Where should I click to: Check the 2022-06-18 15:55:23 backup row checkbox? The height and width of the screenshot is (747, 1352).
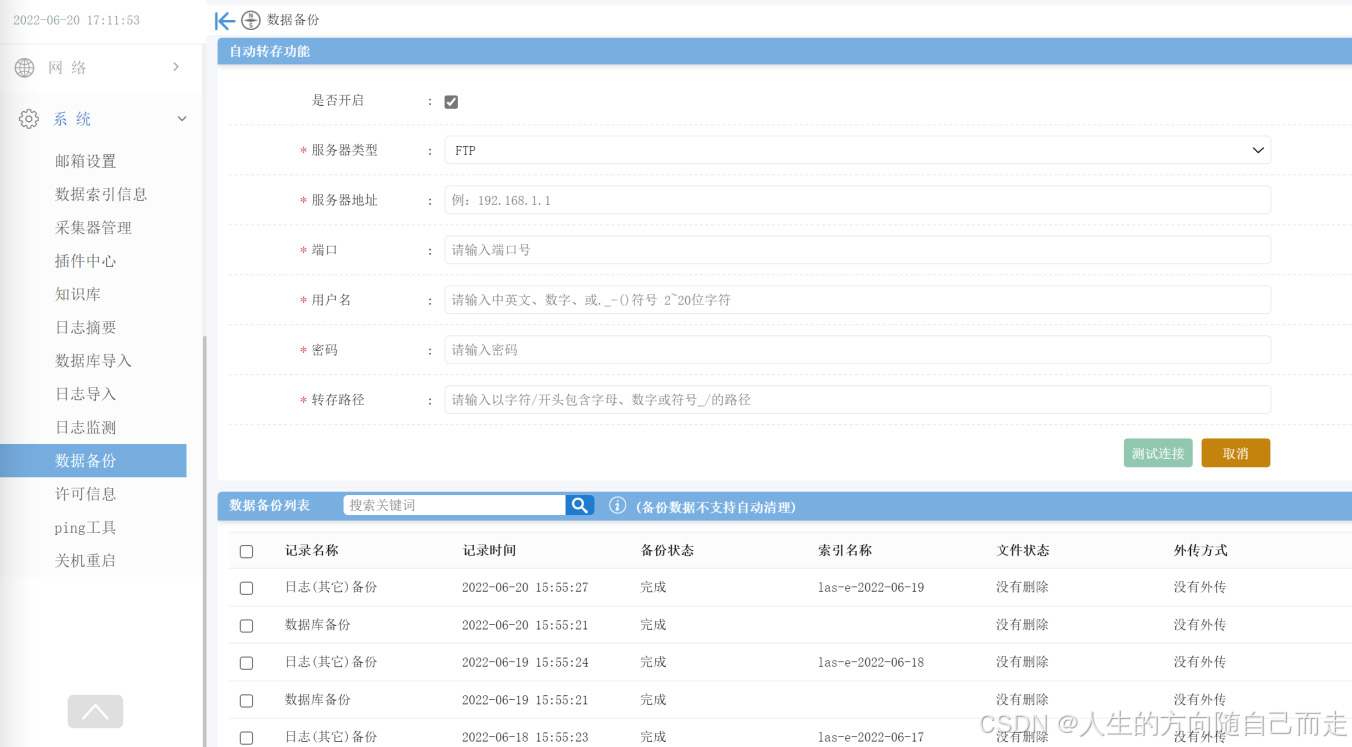click(247, 738)
